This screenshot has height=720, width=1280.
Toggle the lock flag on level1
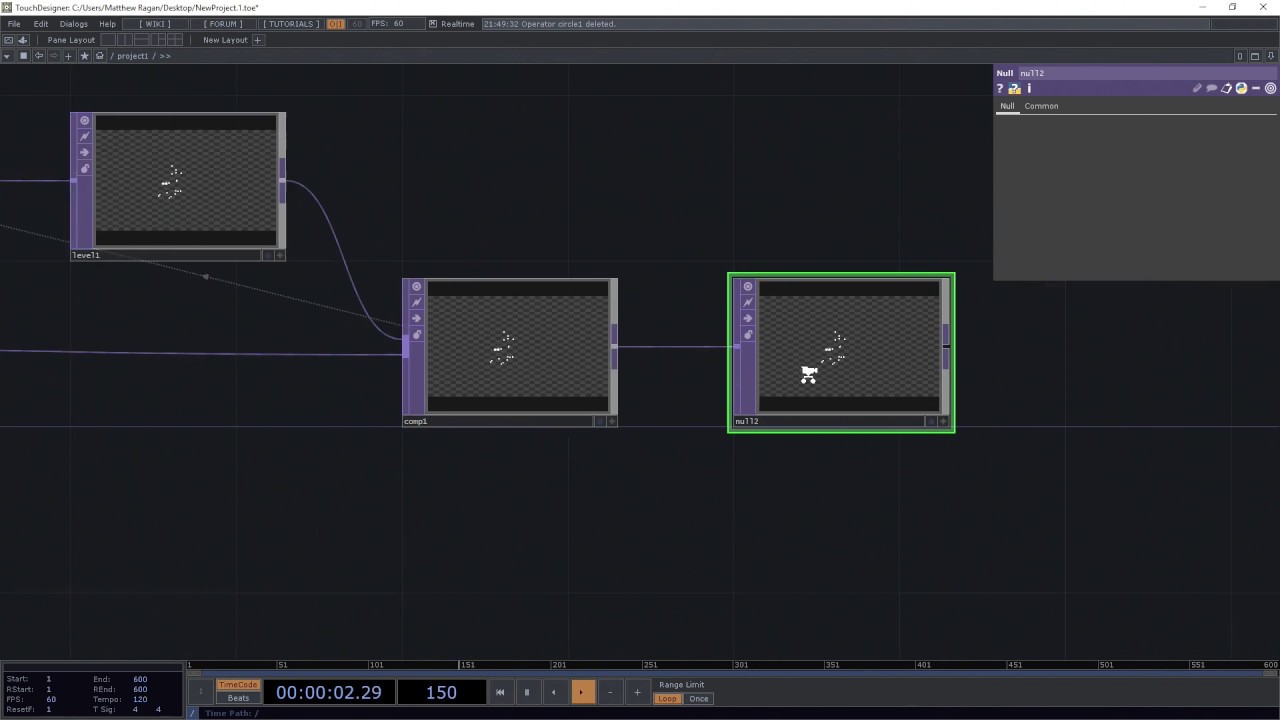[84, 169]
